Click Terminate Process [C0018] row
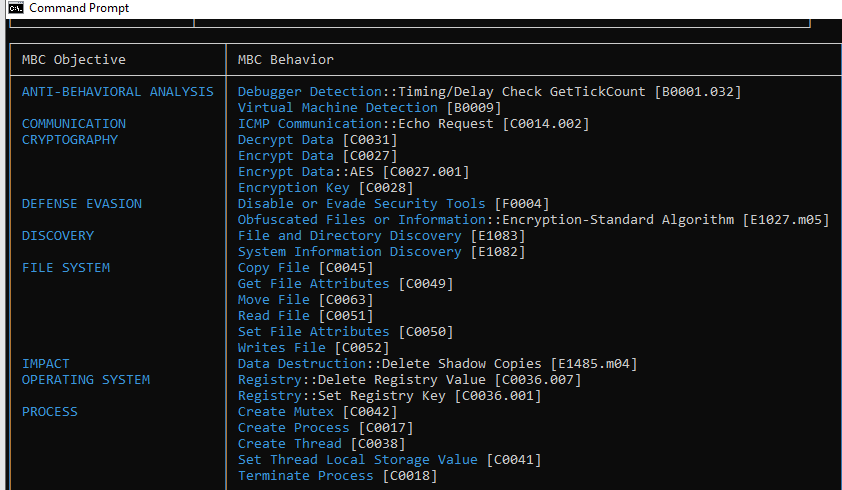Viewport: 842px width, 490px height. click(337, 476)
